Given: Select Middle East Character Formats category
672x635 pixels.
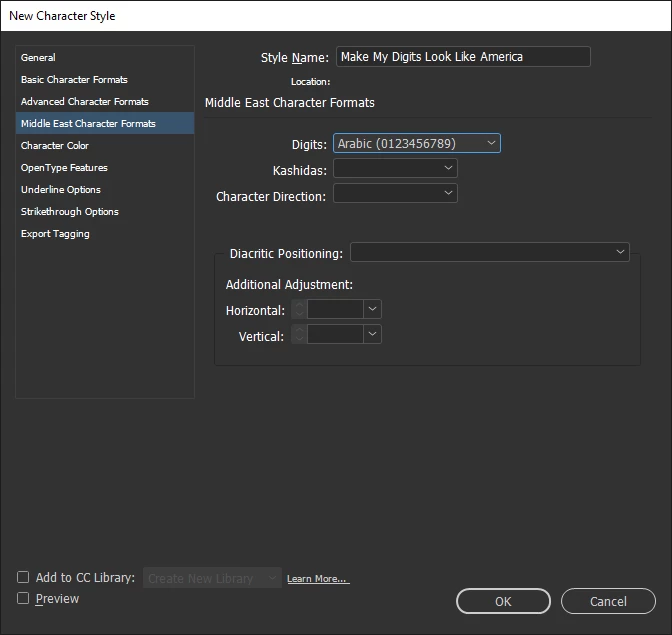Looking at the screenshot, I should coord(105,123).
